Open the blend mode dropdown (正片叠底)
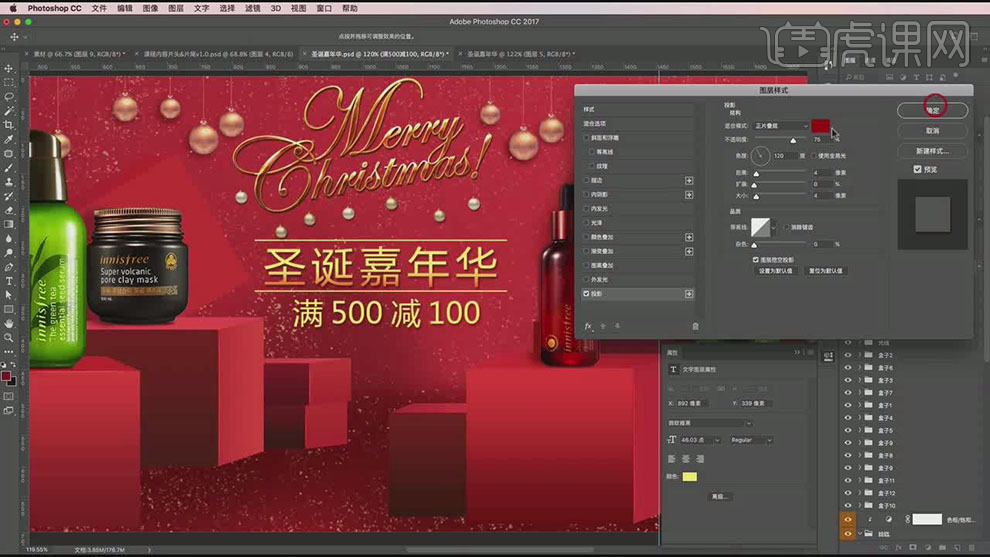 (x=781, y=126)
